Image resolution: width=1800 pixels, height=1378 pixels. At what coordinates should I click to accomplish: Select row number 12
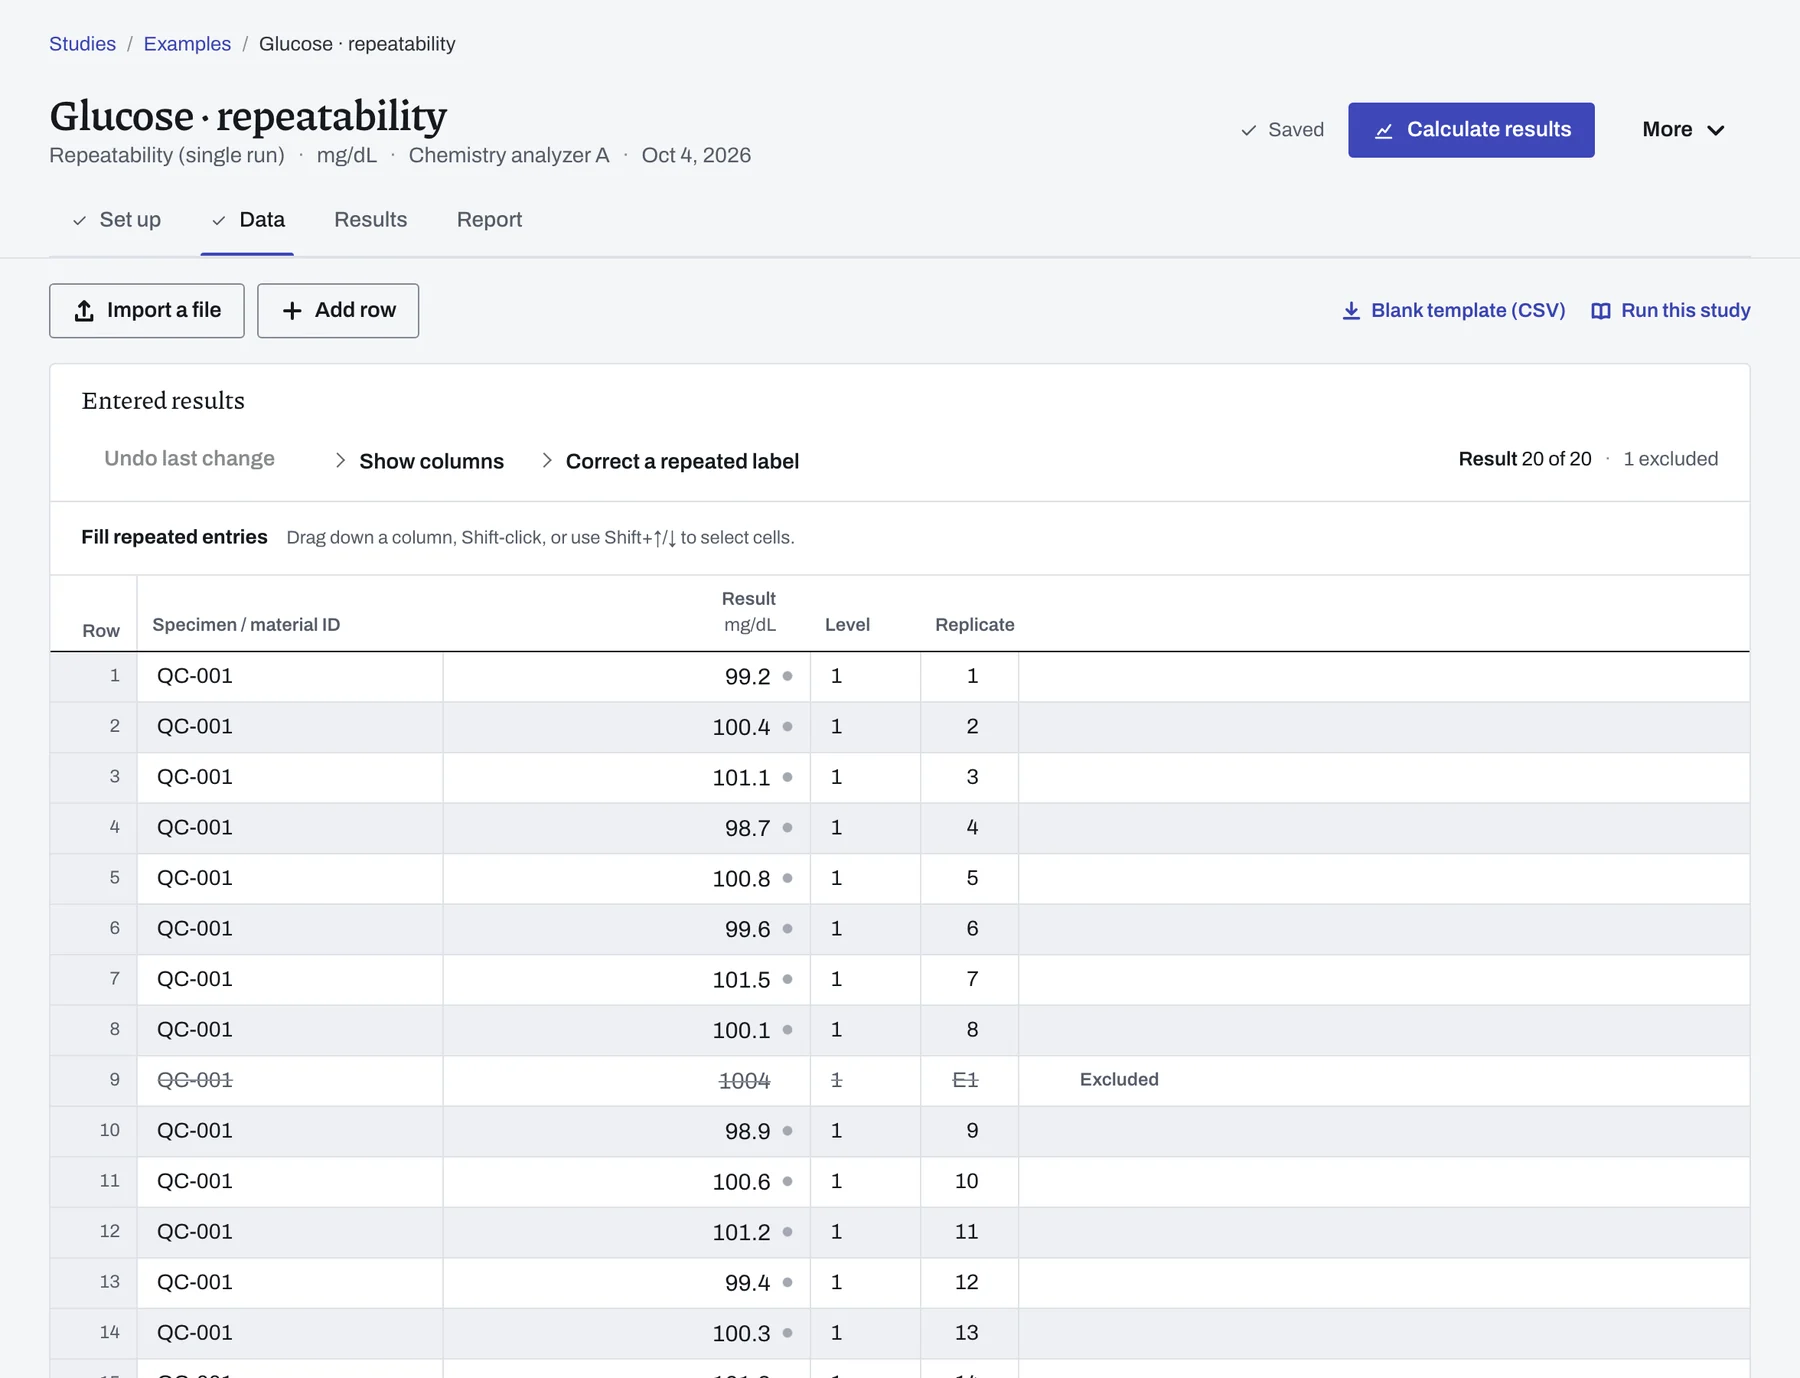coord(94,1232)
